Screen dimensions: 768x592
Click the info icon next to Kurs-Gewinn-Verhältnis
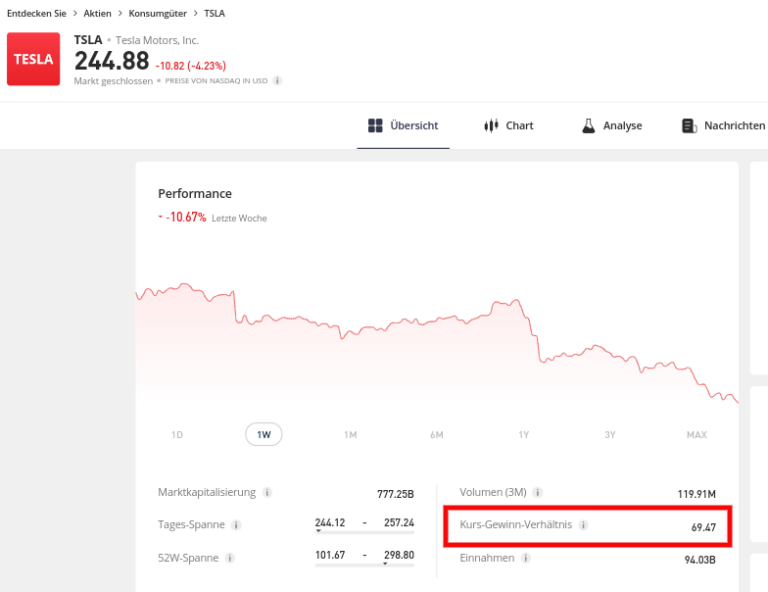click(584, 525)
